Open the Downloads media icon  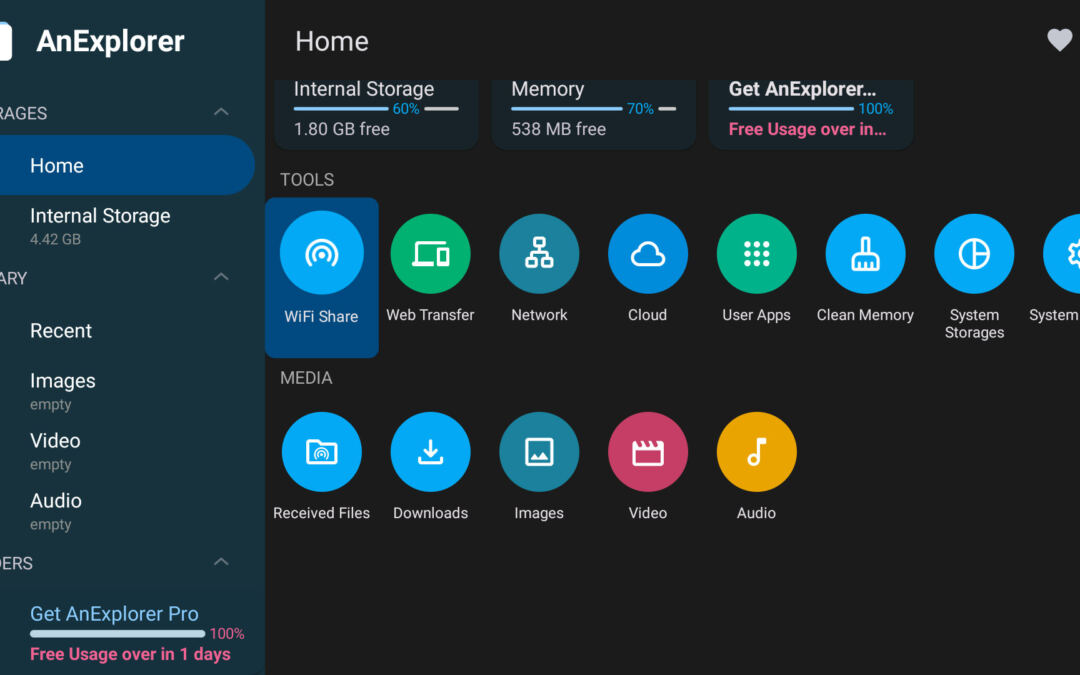pos(430,452)
